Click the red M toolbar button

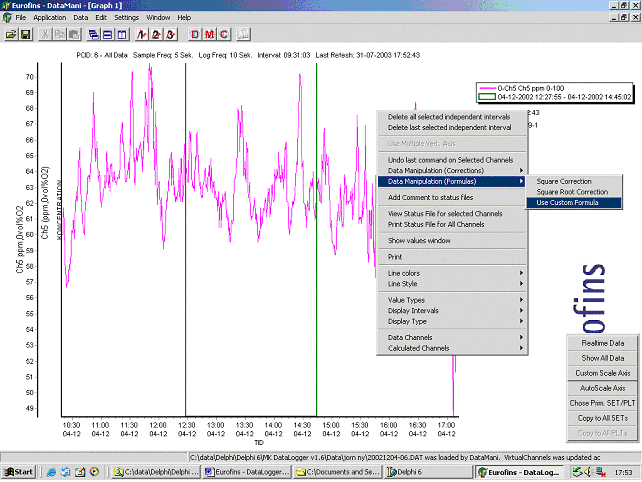pos(209,34)
